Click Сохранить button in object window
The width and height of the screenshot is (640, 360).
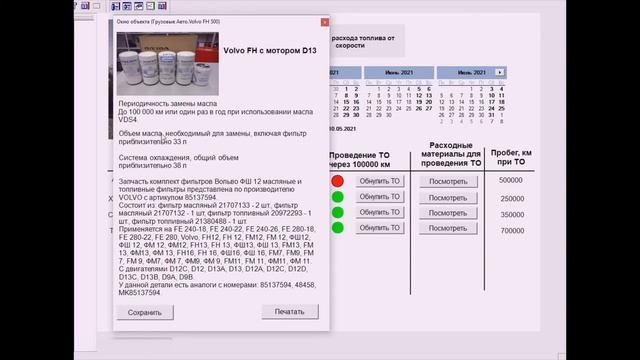pos(145,312)
